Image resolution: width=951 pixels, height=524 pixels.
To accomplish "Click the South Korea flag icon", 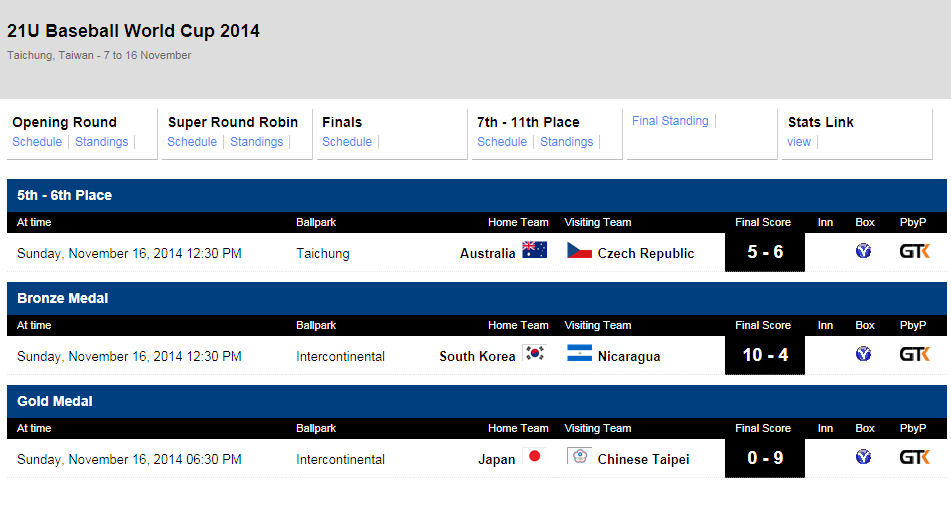I will coord(534,353).
